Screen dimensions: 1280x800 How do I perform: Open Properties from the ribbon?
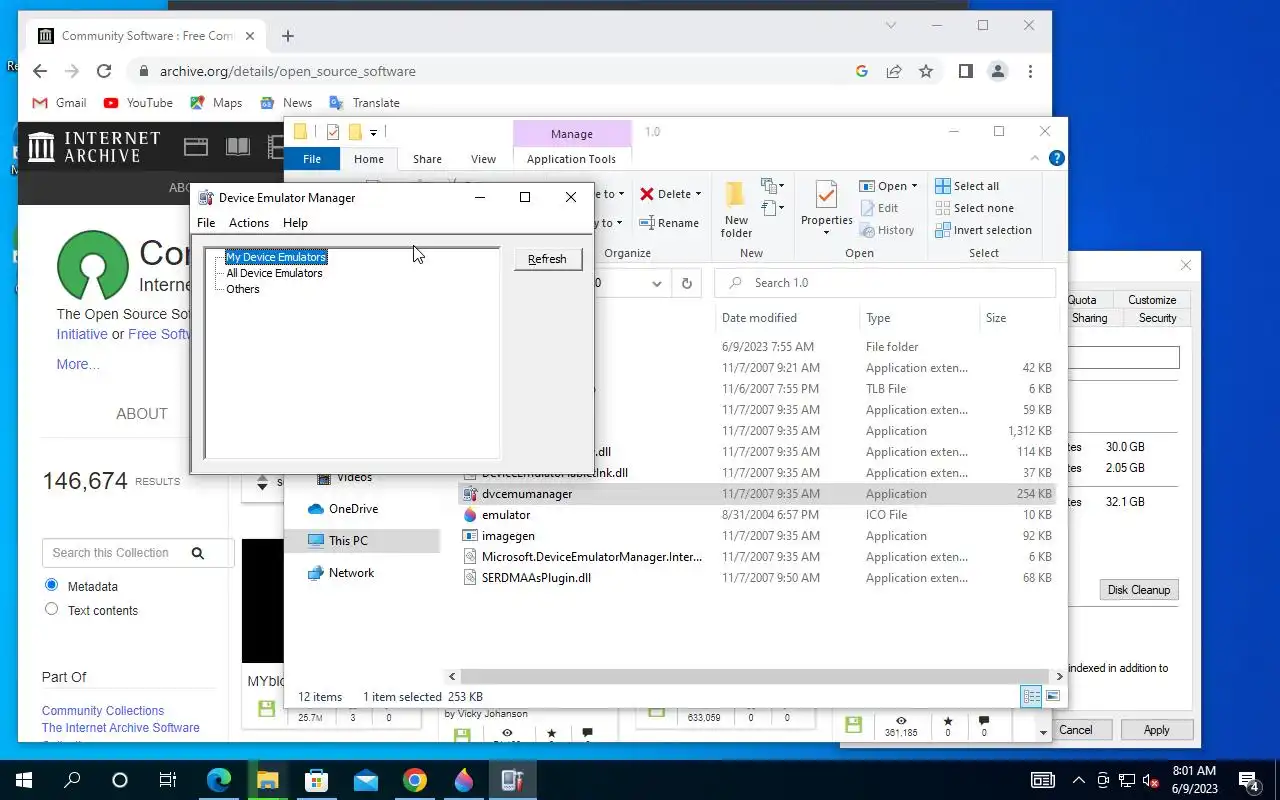[826, 204]
